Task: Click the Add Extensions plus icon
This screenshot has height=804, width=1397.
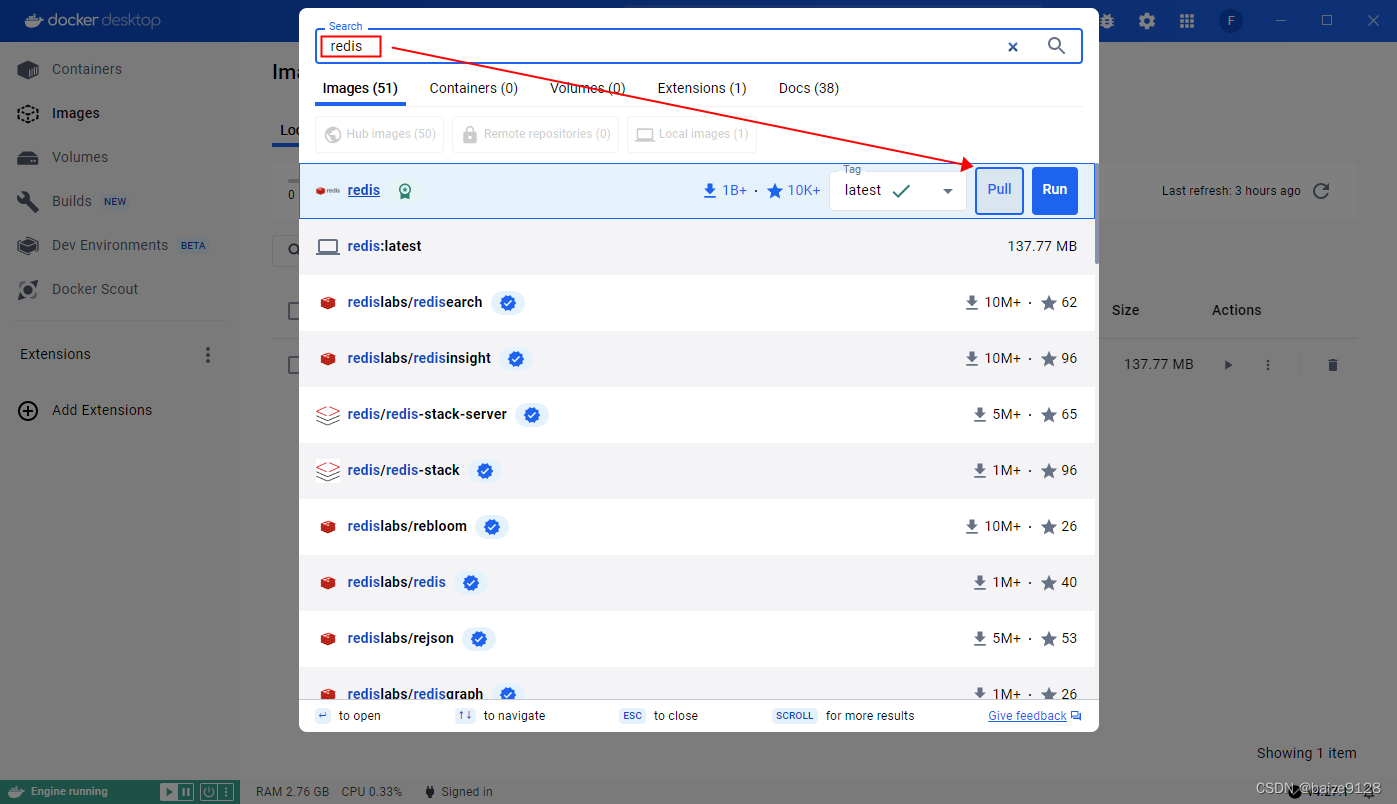Action: coord(29,410)
